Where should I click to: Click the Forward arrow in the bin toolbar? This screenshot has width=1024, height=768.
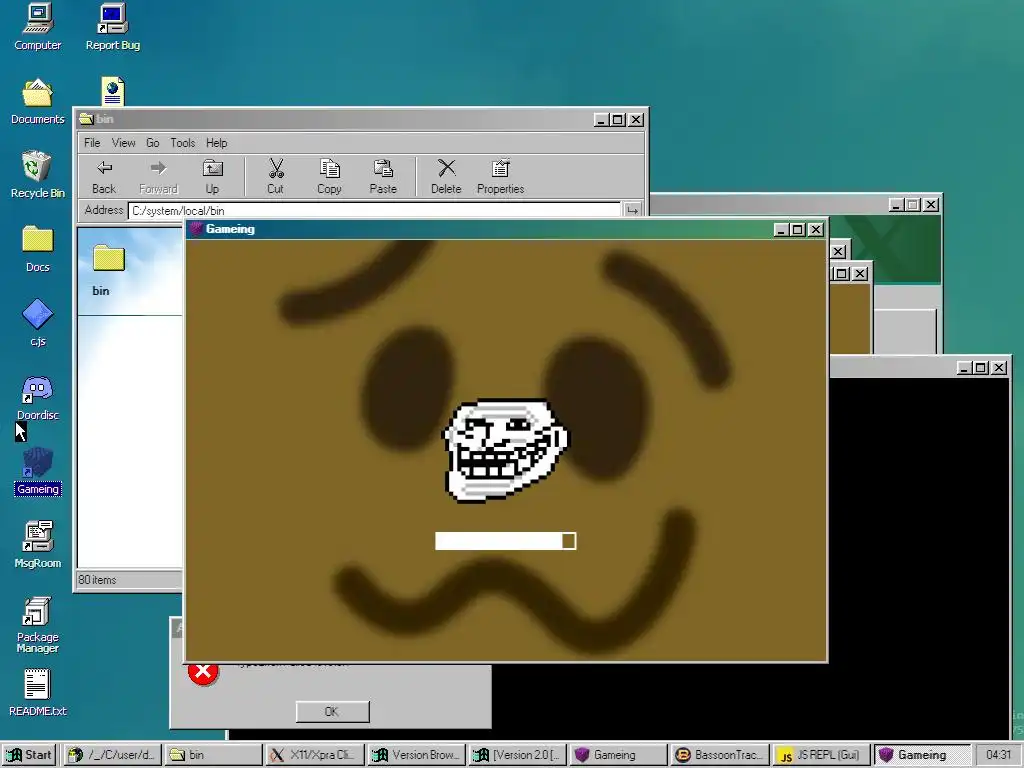tap(158, 176)
